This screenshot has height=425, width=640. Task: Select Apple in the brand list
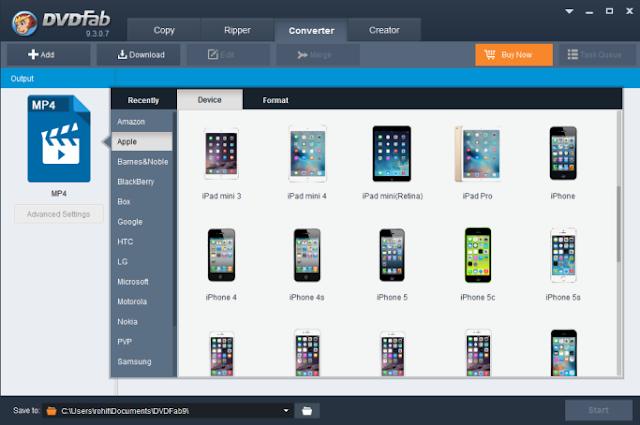pos(142,142)
